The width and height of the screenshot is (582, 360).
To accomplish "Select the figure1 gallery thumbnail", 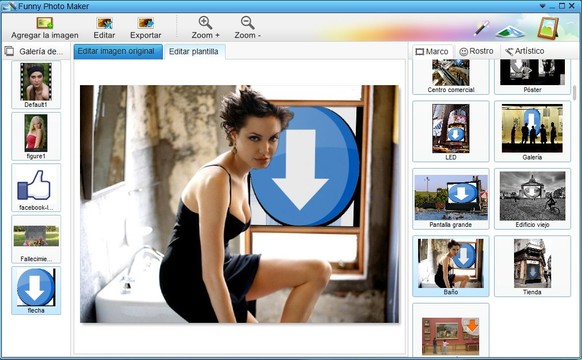I will [36, 136].
